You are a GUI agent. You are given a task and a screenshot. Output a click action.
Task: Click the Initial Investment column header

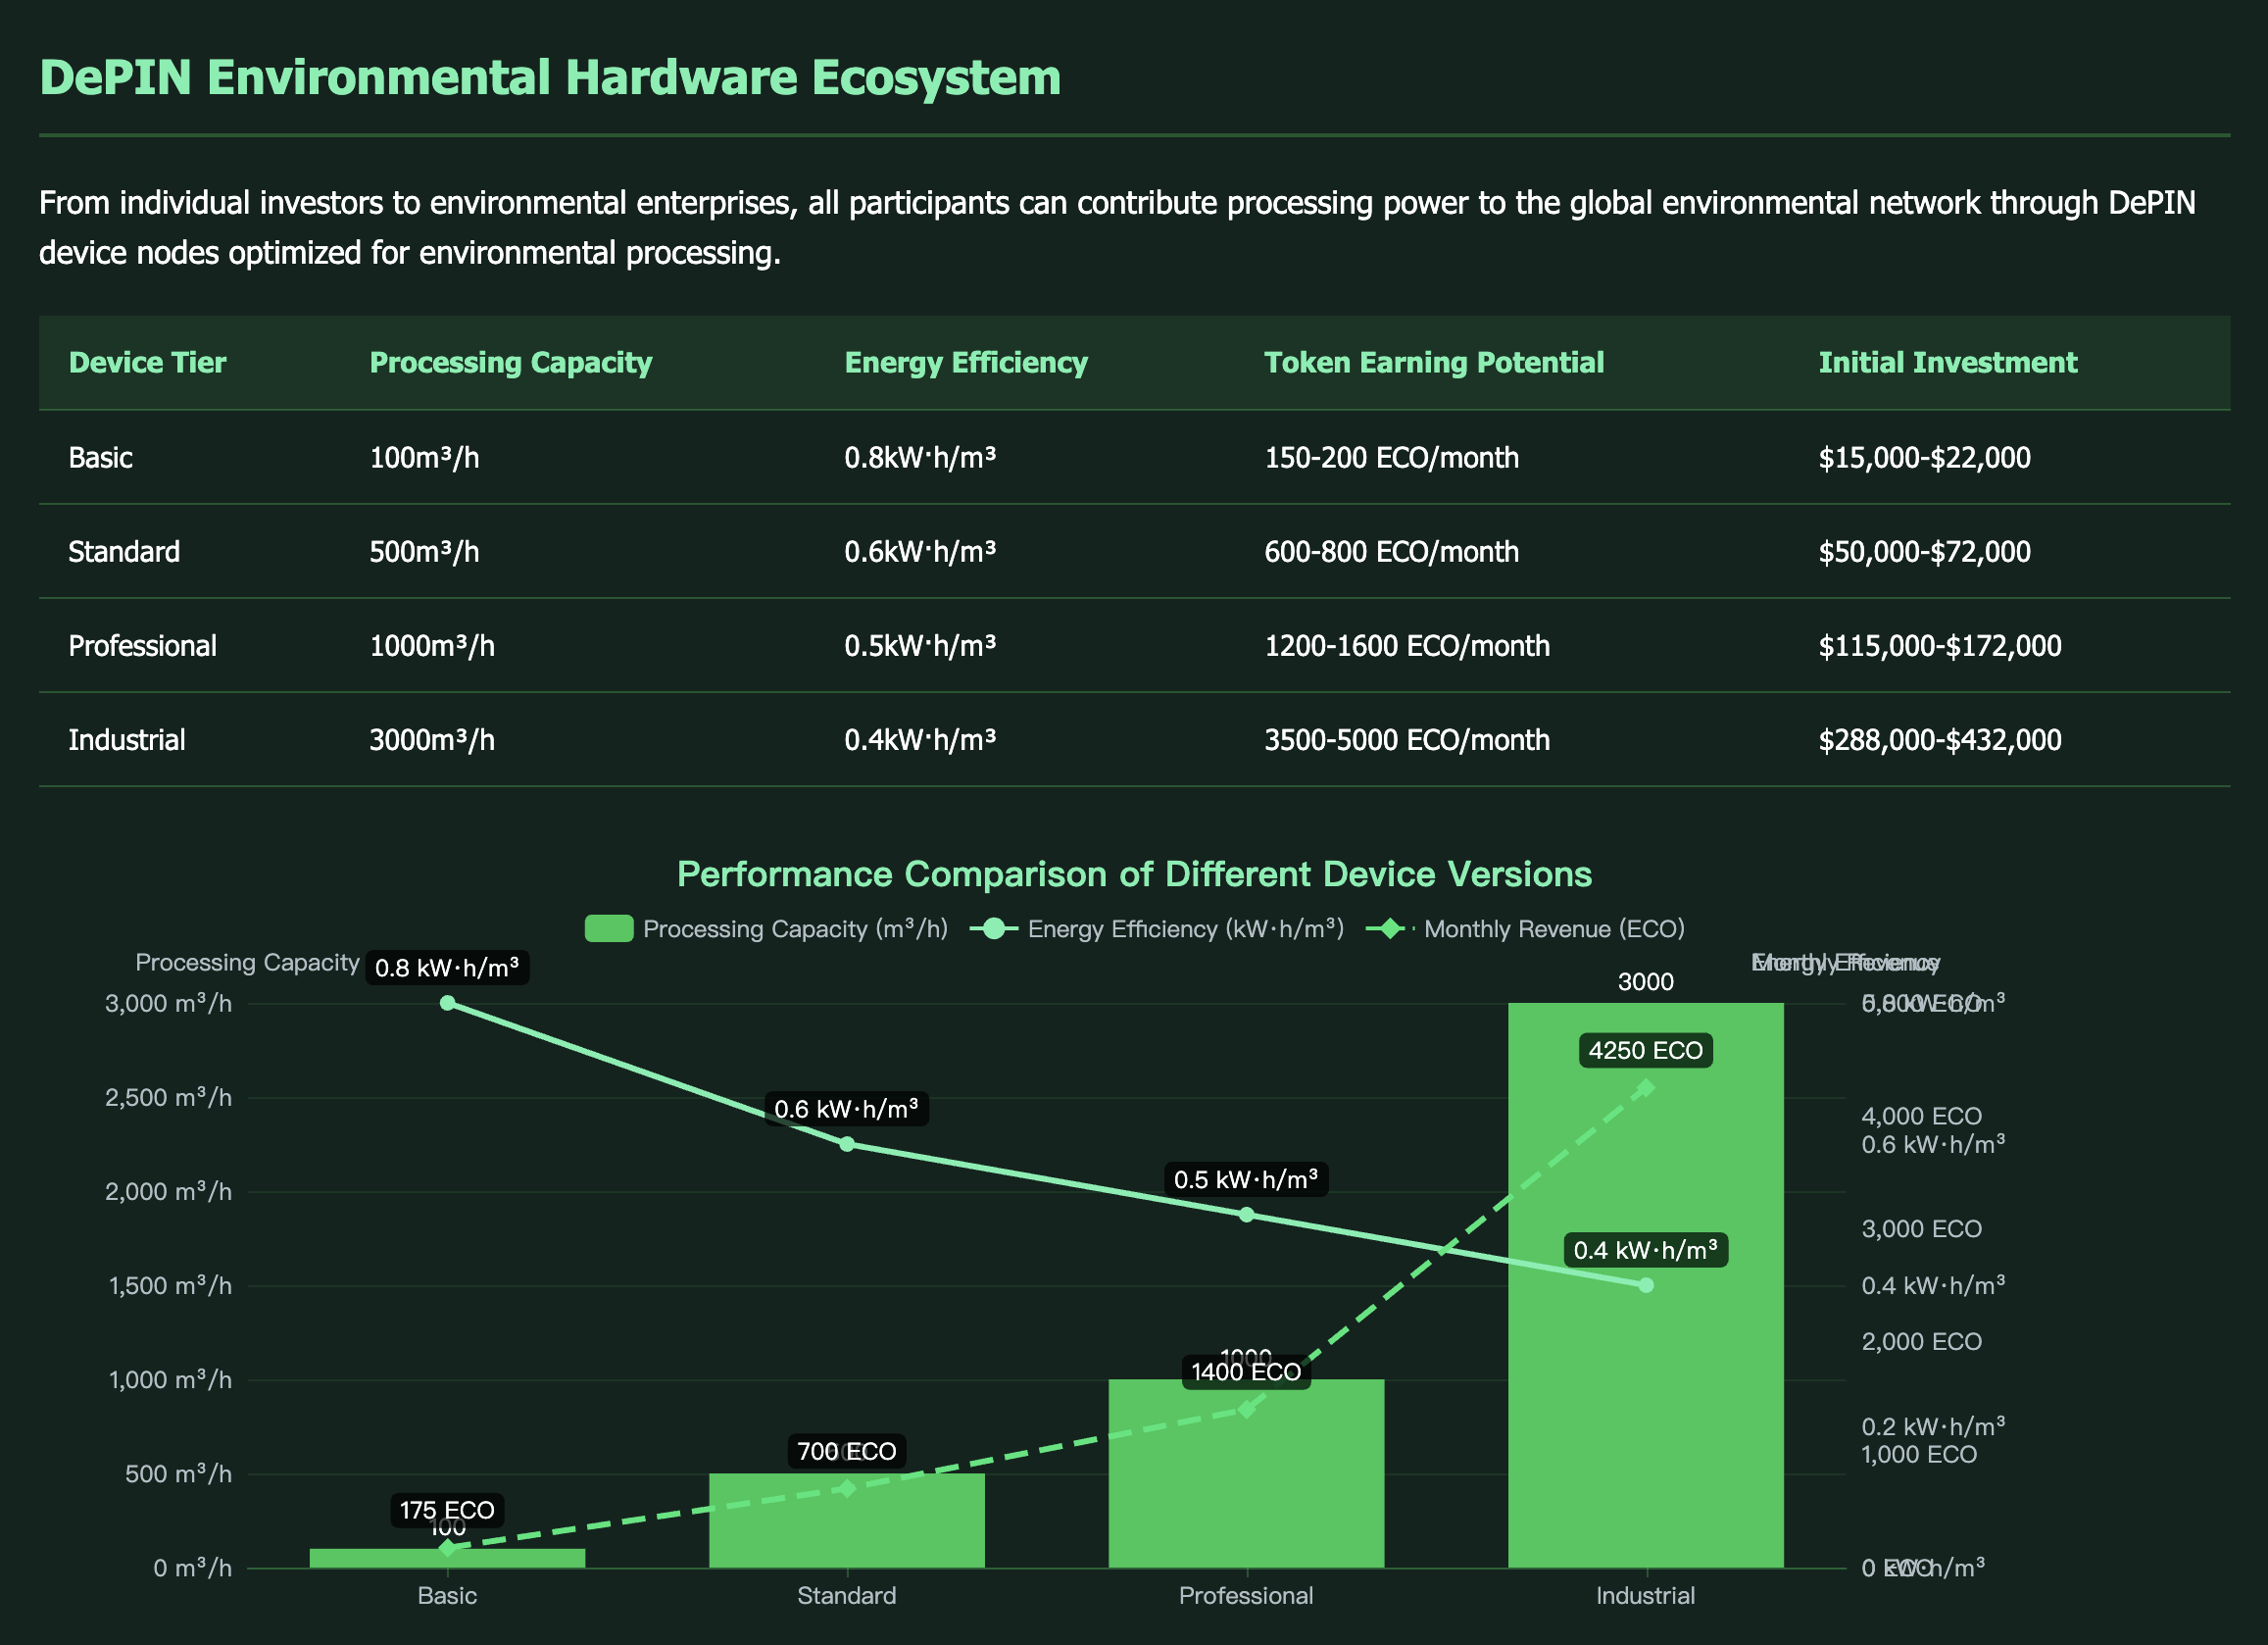pyautogui.click(x=1947, y=362)
